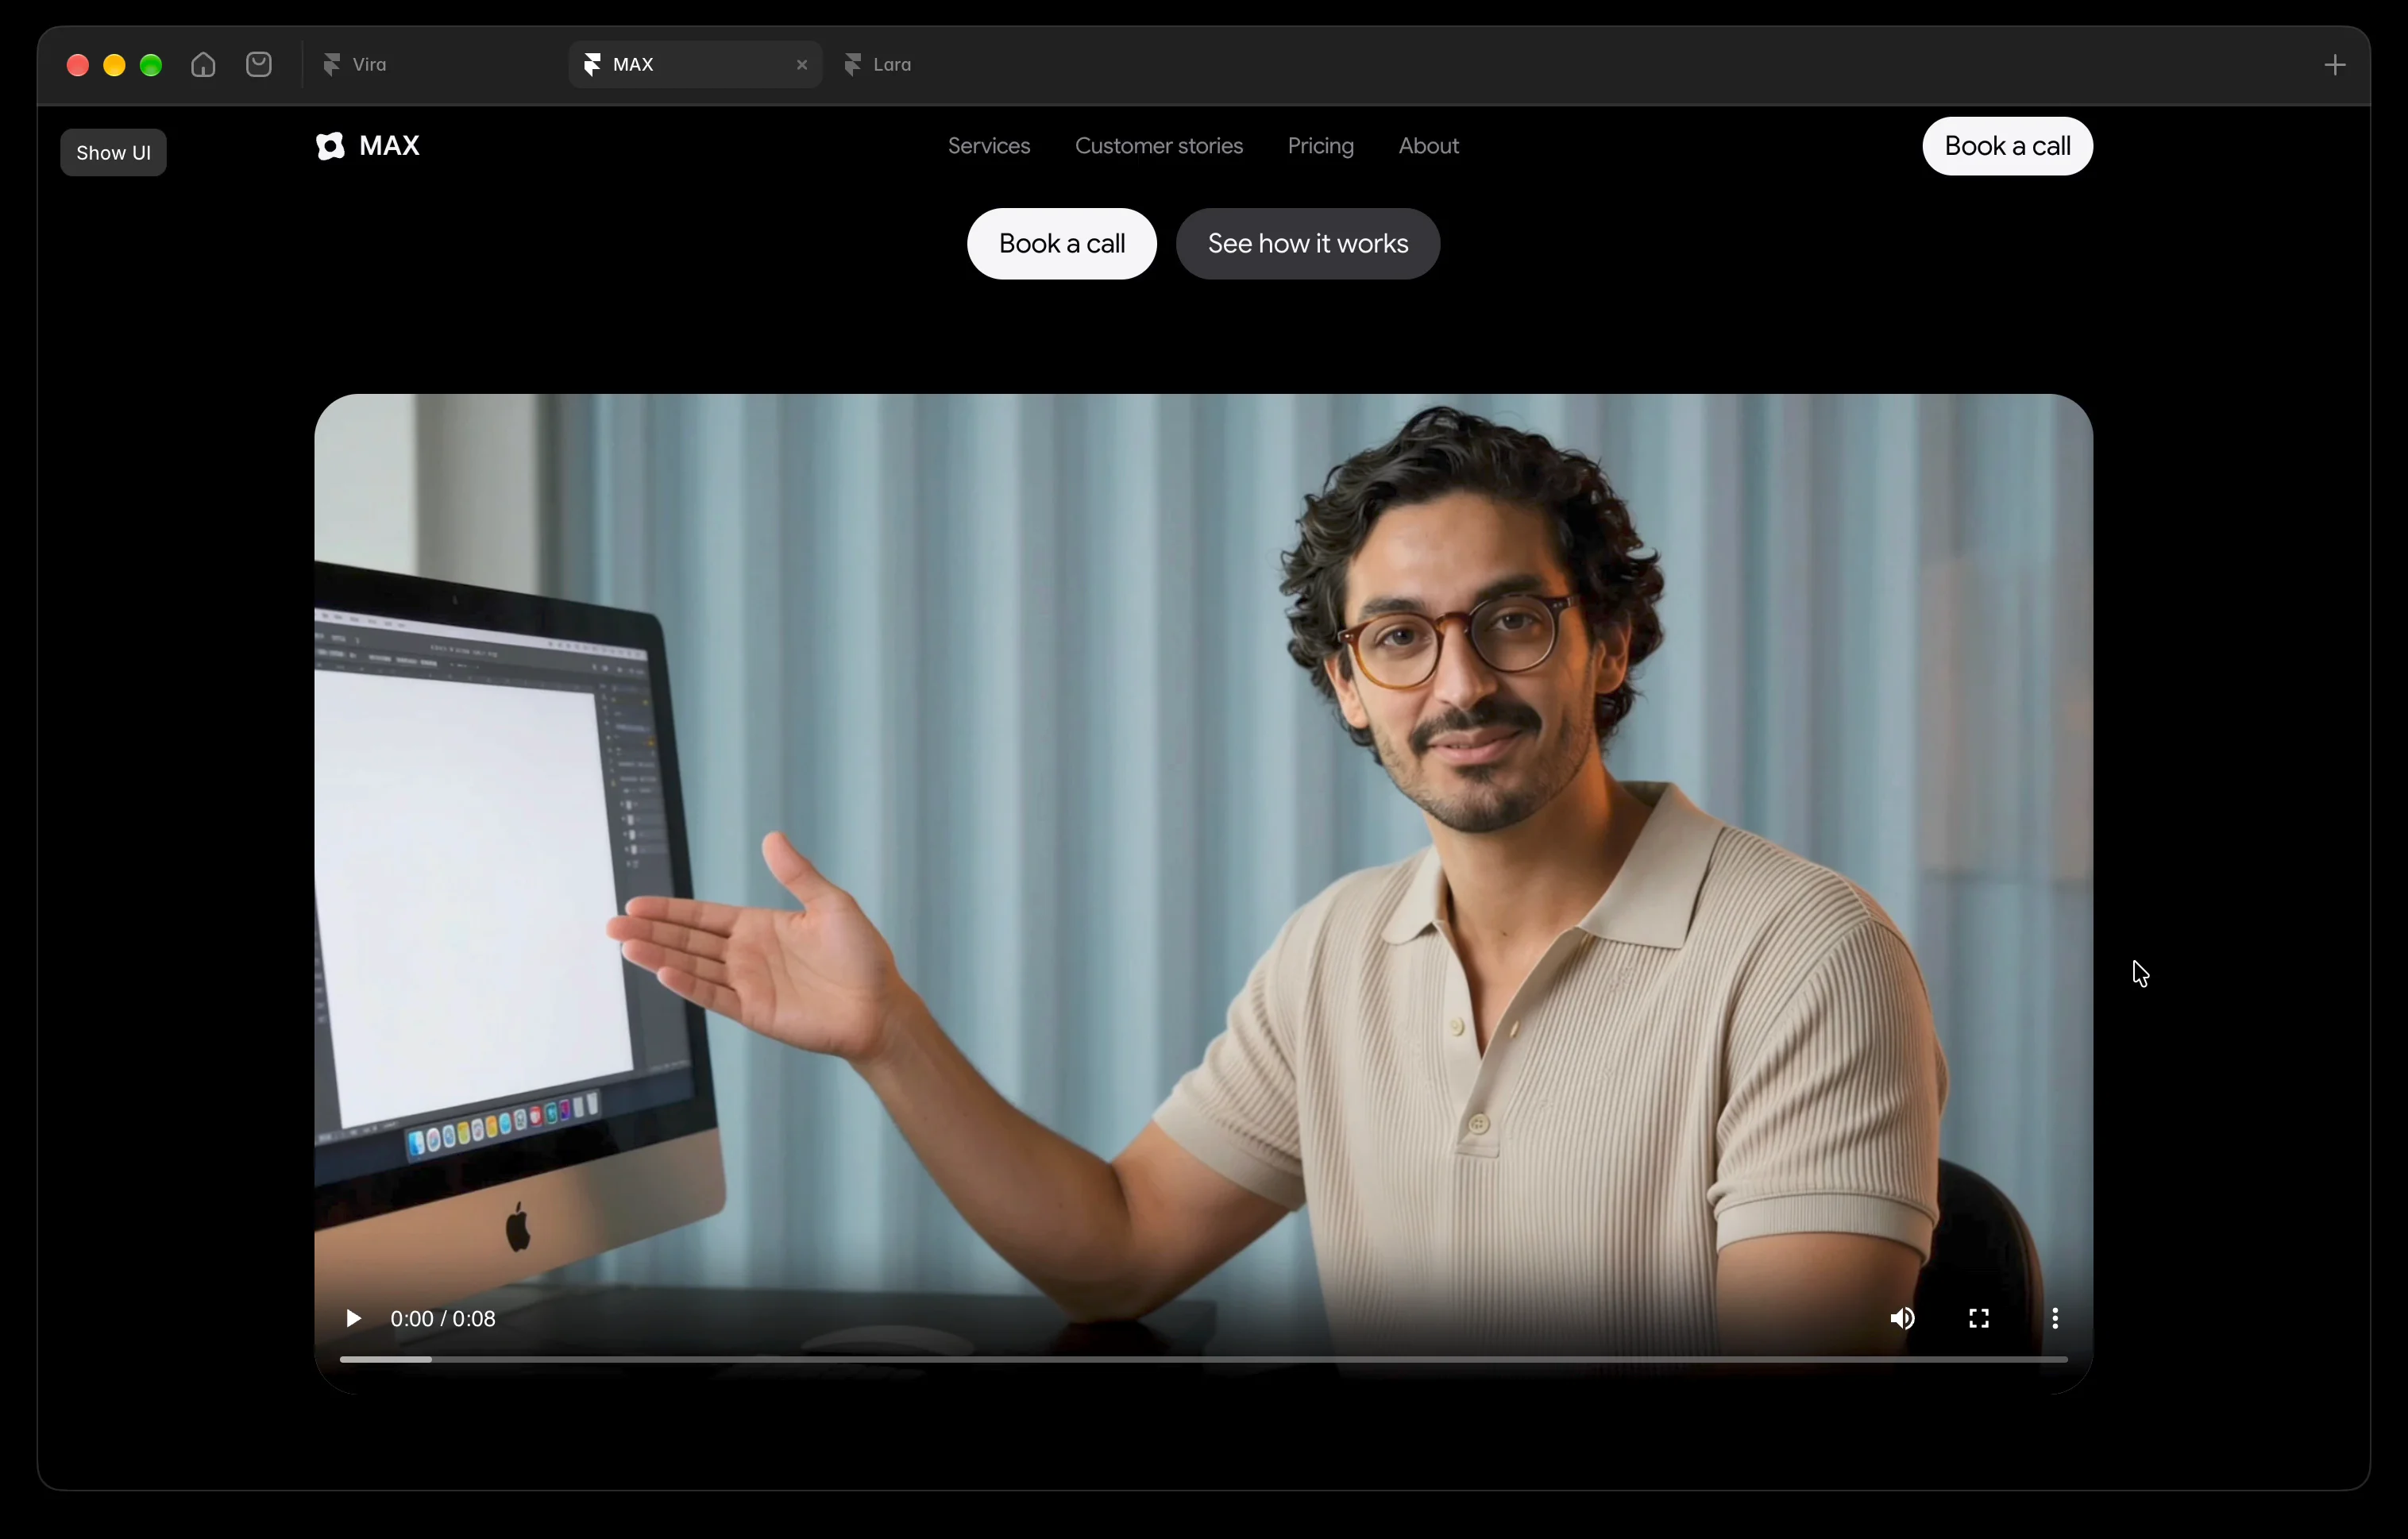Click the Show UI button
This screenshot has height=1539, width=2408.
[x=113, y=152]
